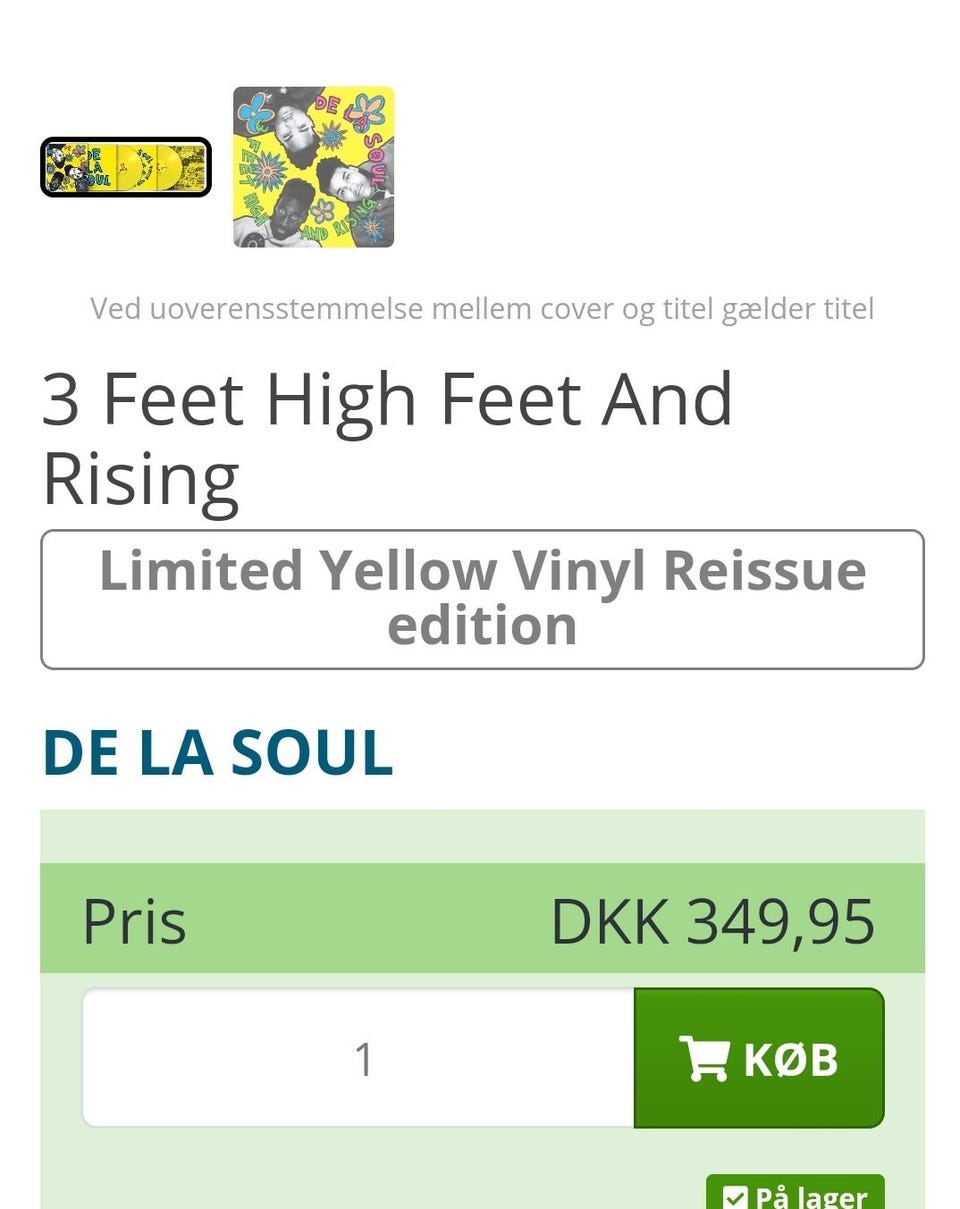The image size is (960, 1209).
Task: Select the yellow vinyl discs thumbnail
Action: (126, 167)
